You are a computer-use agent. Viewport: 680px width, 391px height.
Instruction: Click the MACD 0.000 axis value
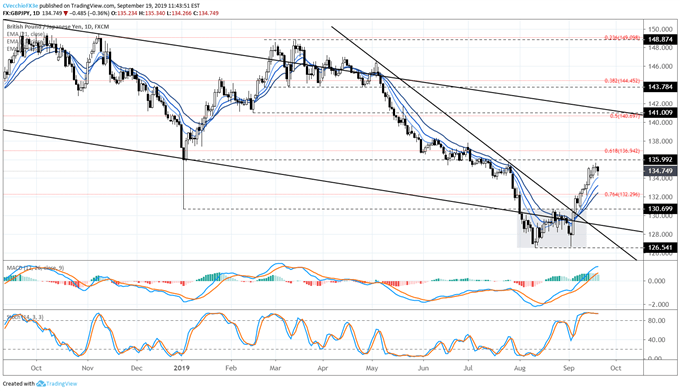pyautogui.click(x=656, y=281)
